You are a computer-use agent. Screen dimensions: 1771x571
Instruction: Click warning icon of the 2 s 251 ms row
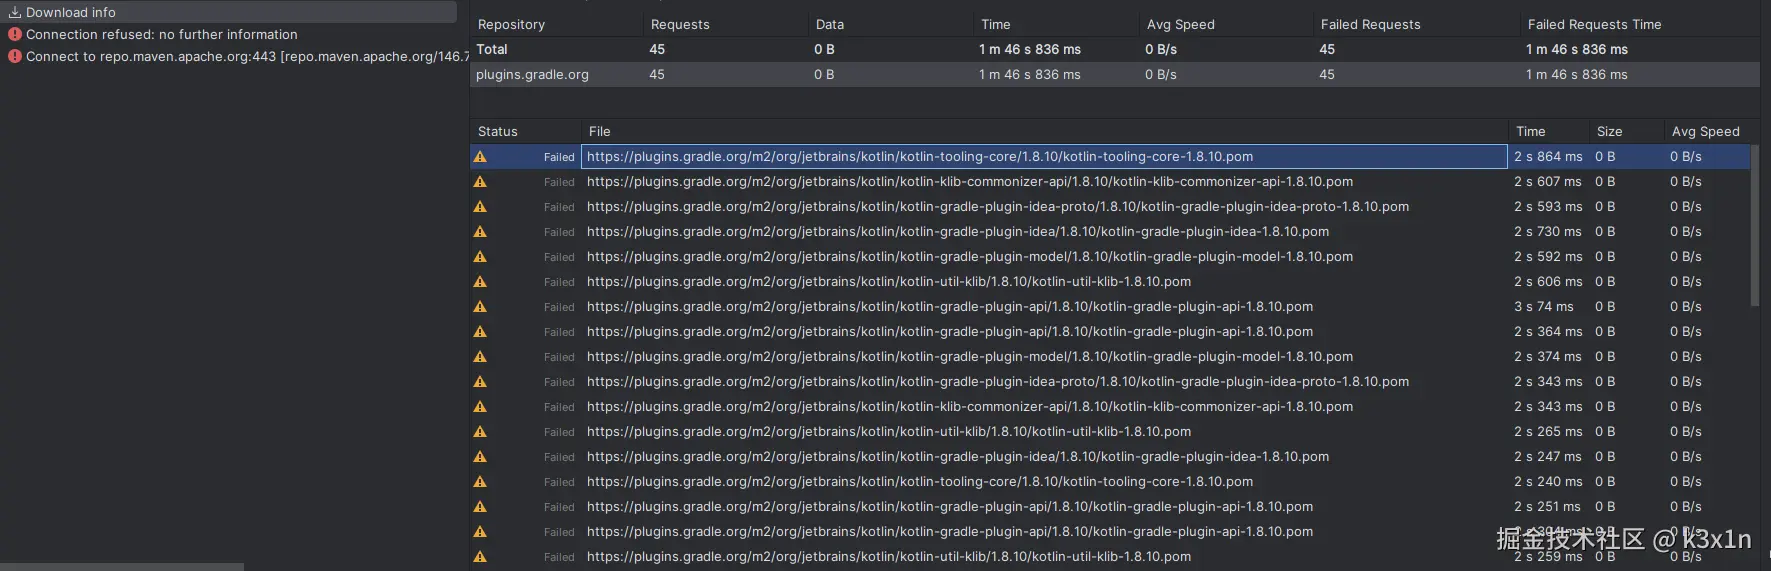[x=480, y=507]
